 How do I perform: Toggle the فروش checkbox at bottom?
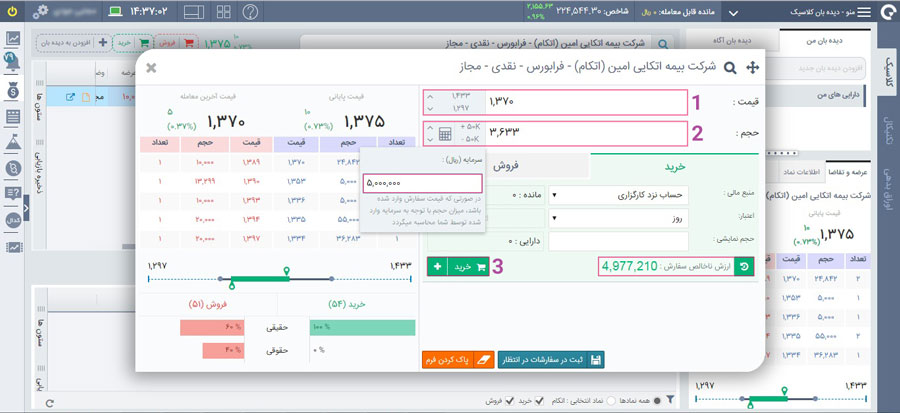(508, 400)
